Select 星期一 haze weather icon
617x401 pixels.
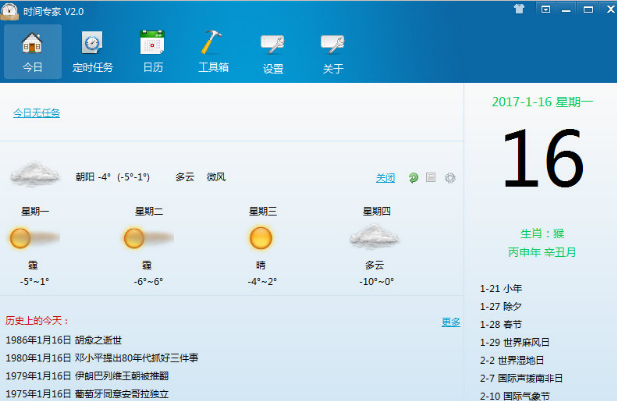(35, 238)
